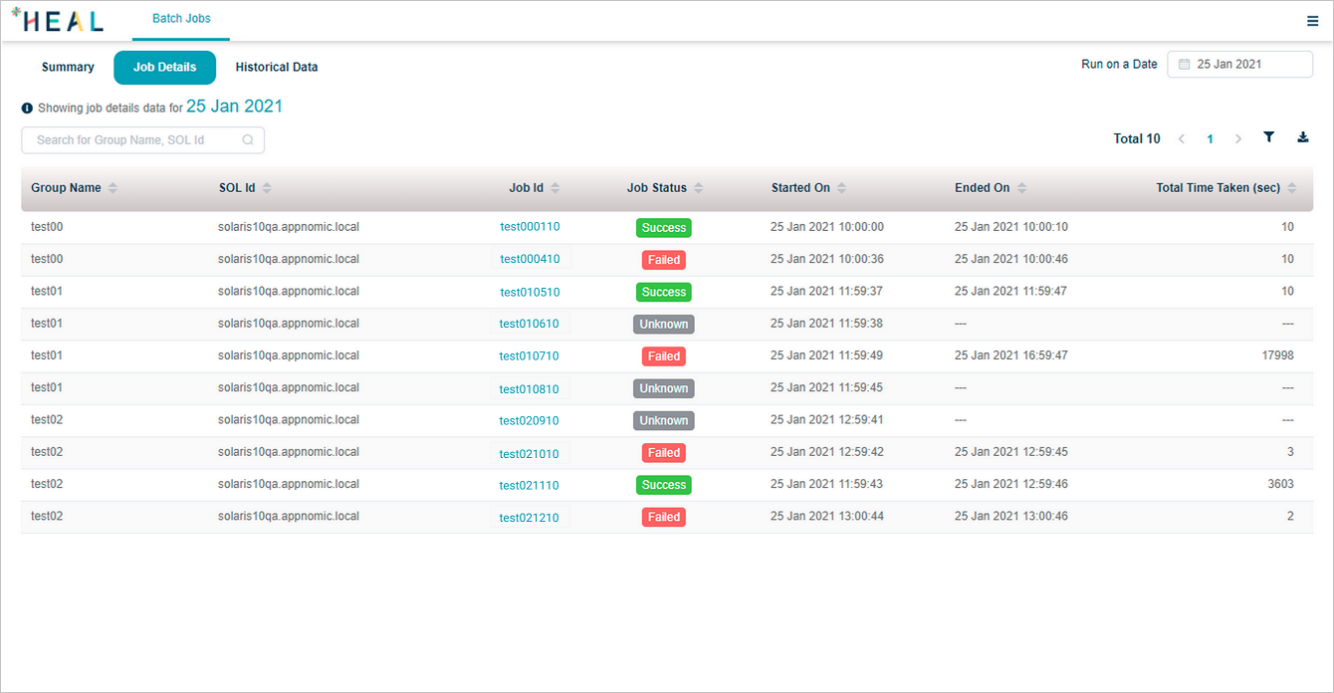Image resolution: width=1334 pixels, height=693 pixels.
Task: Open the hamburger menu icon
Action: click(1312, 21)
